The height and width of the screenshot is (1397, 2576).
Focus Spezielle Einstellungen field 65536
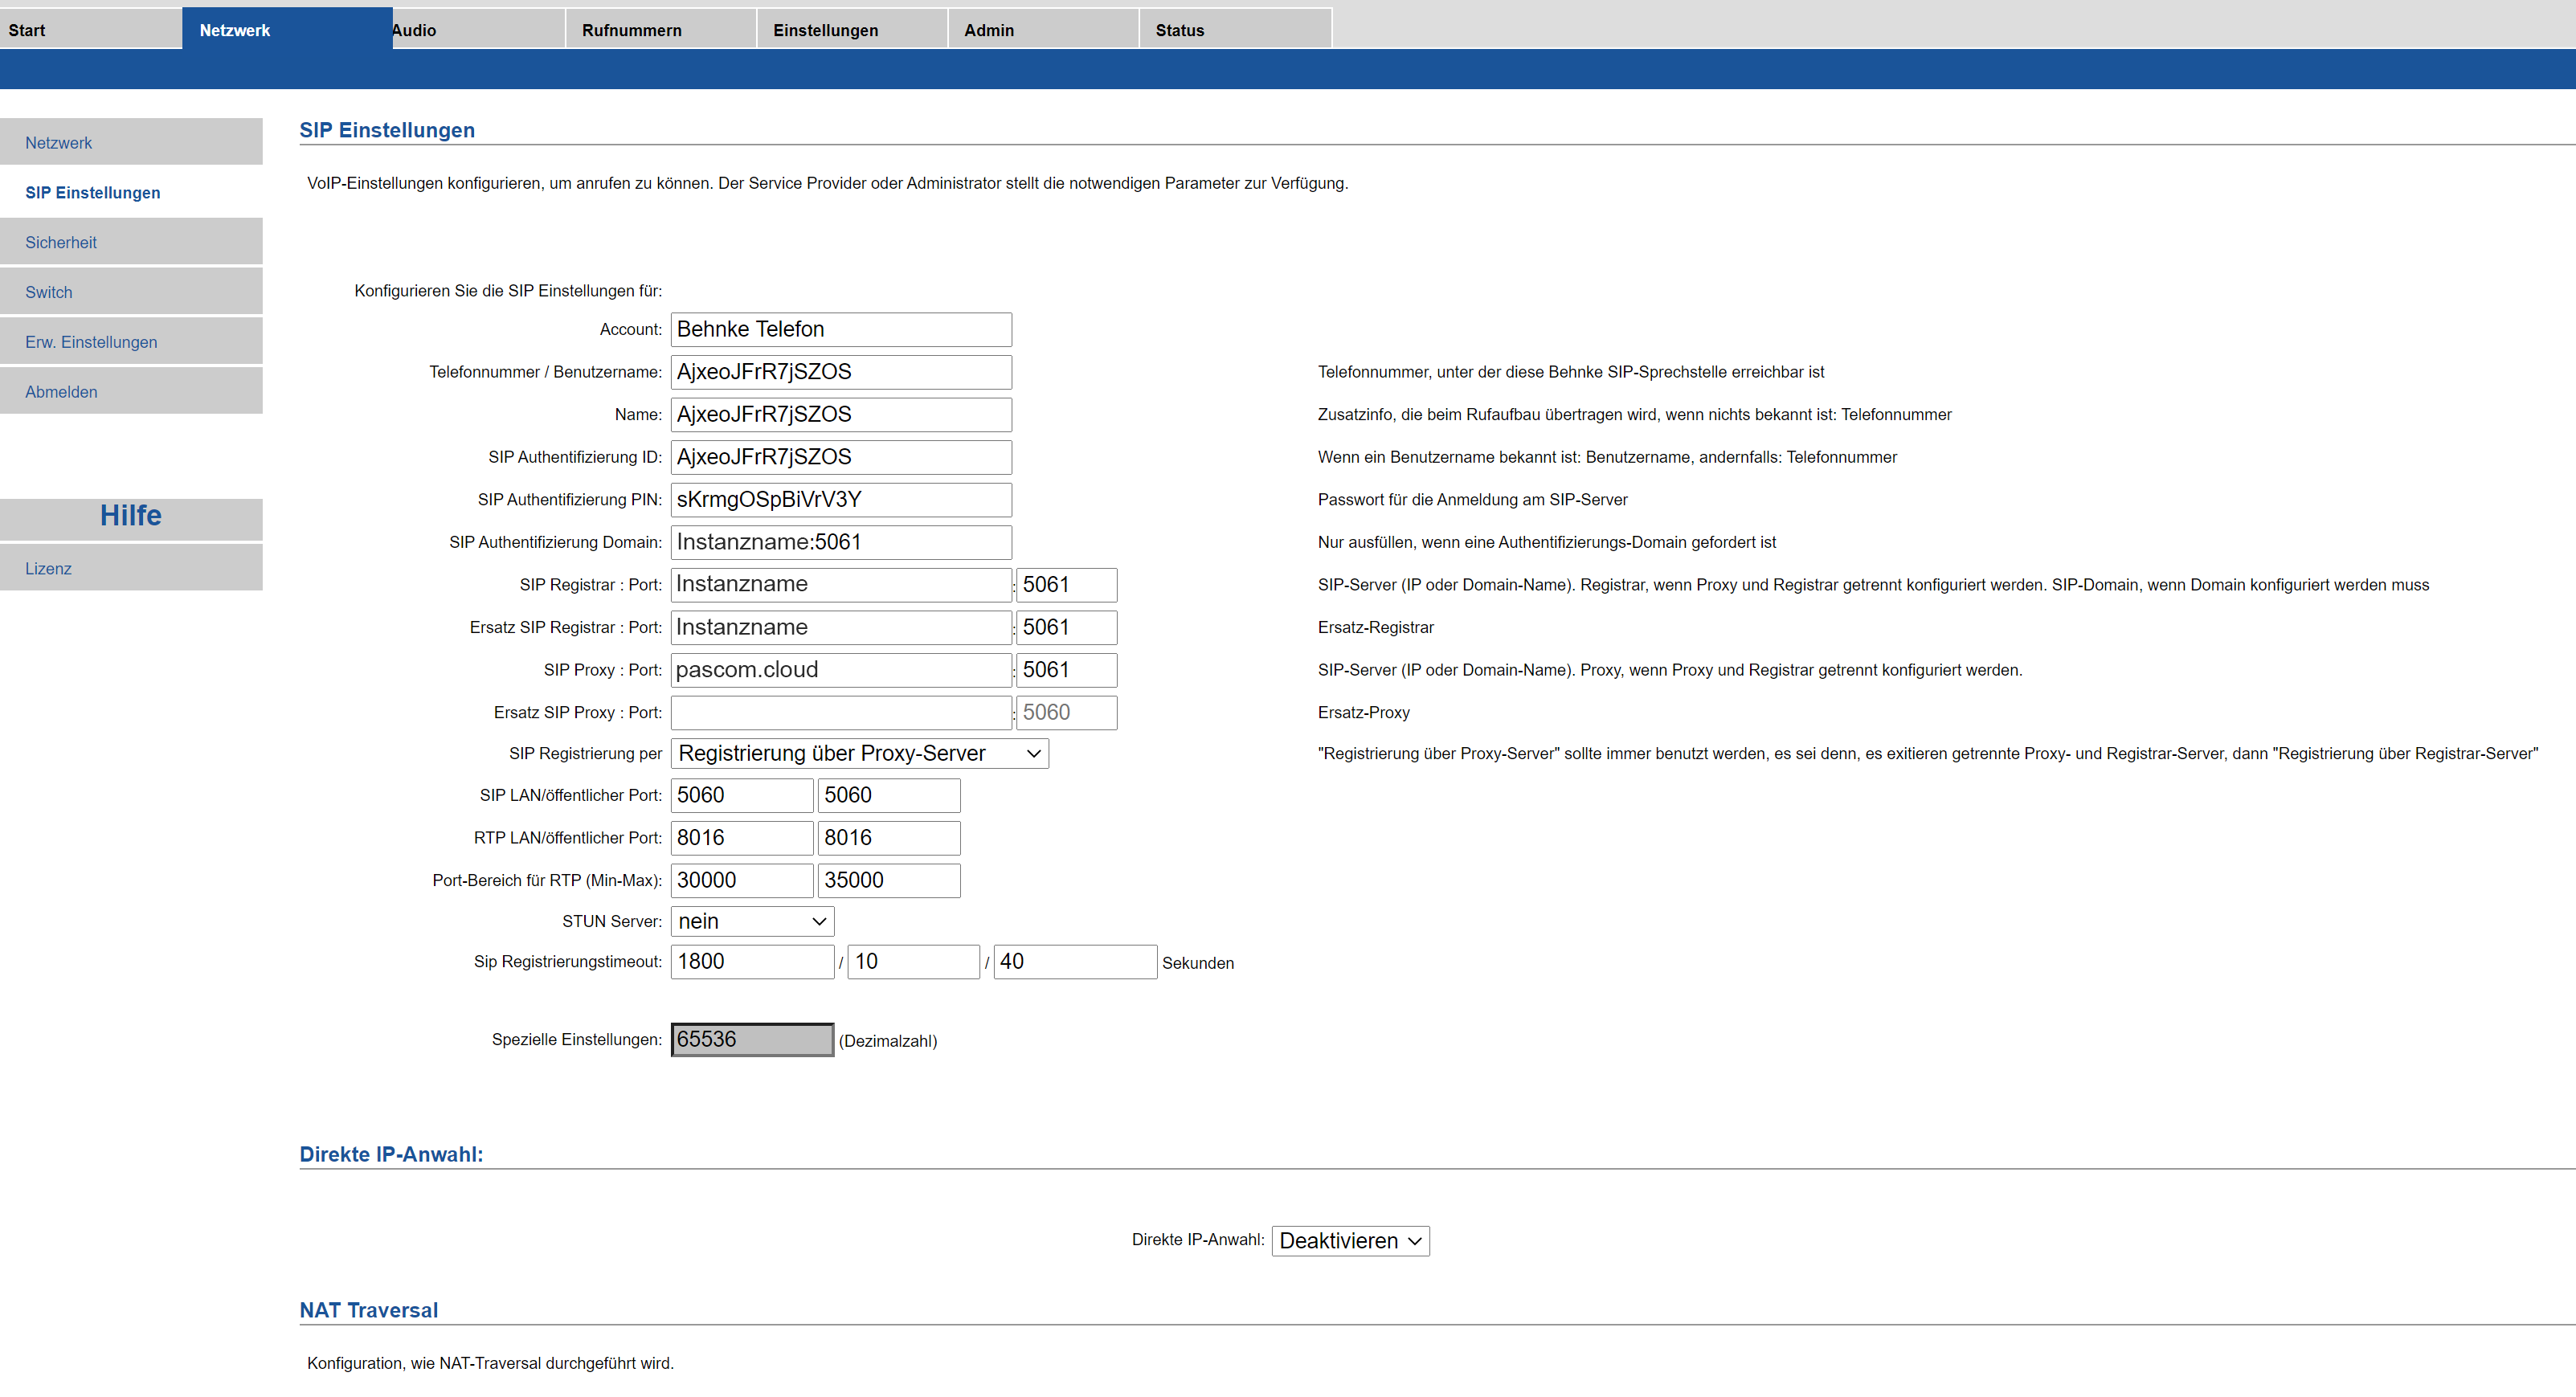(752, 1039)
